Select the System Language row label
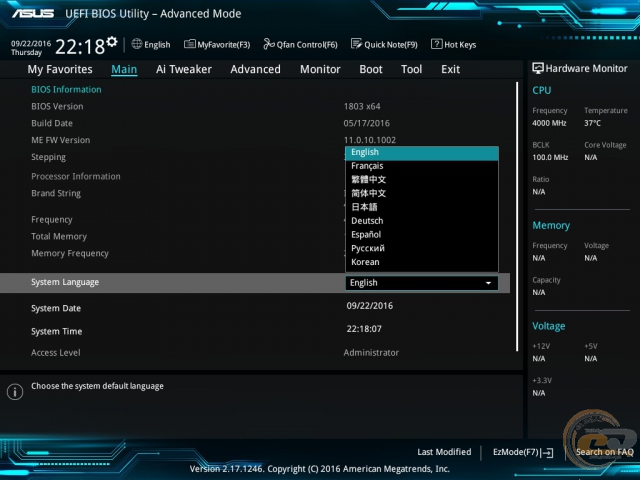 click(65, 282)
